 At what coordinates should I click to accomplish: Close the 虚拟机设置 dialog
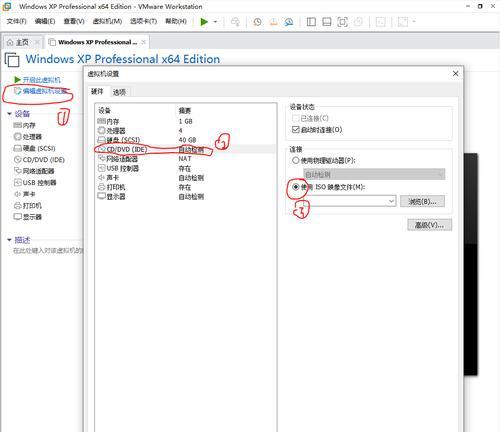(x=455, y=74)
